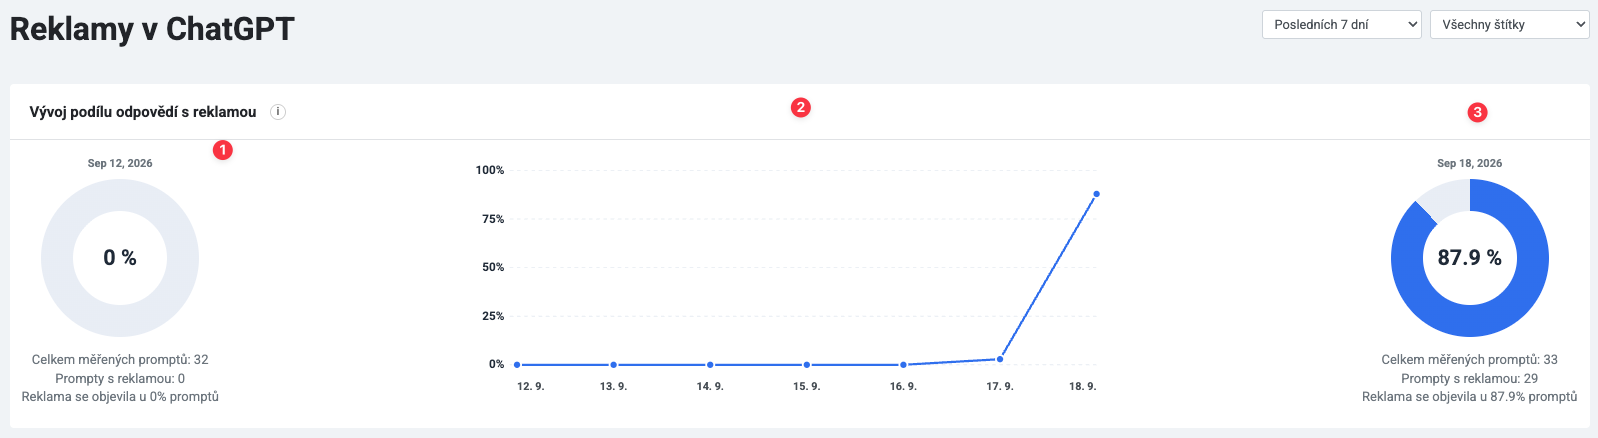Viewport: 1598px width, 438px height.
Task: Click the 12. 9. data point on the line
Action: (517, 365)
